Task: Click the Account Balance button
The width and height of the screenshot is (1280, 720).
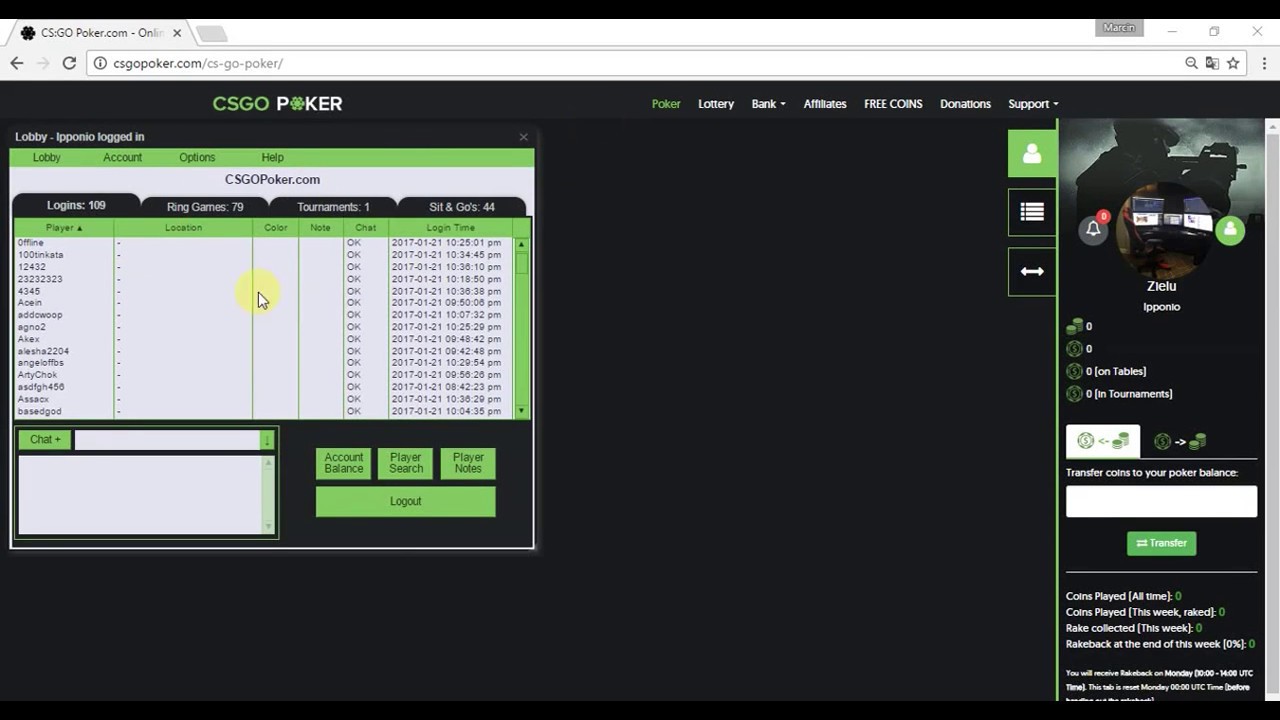Action: pos(343,463)
